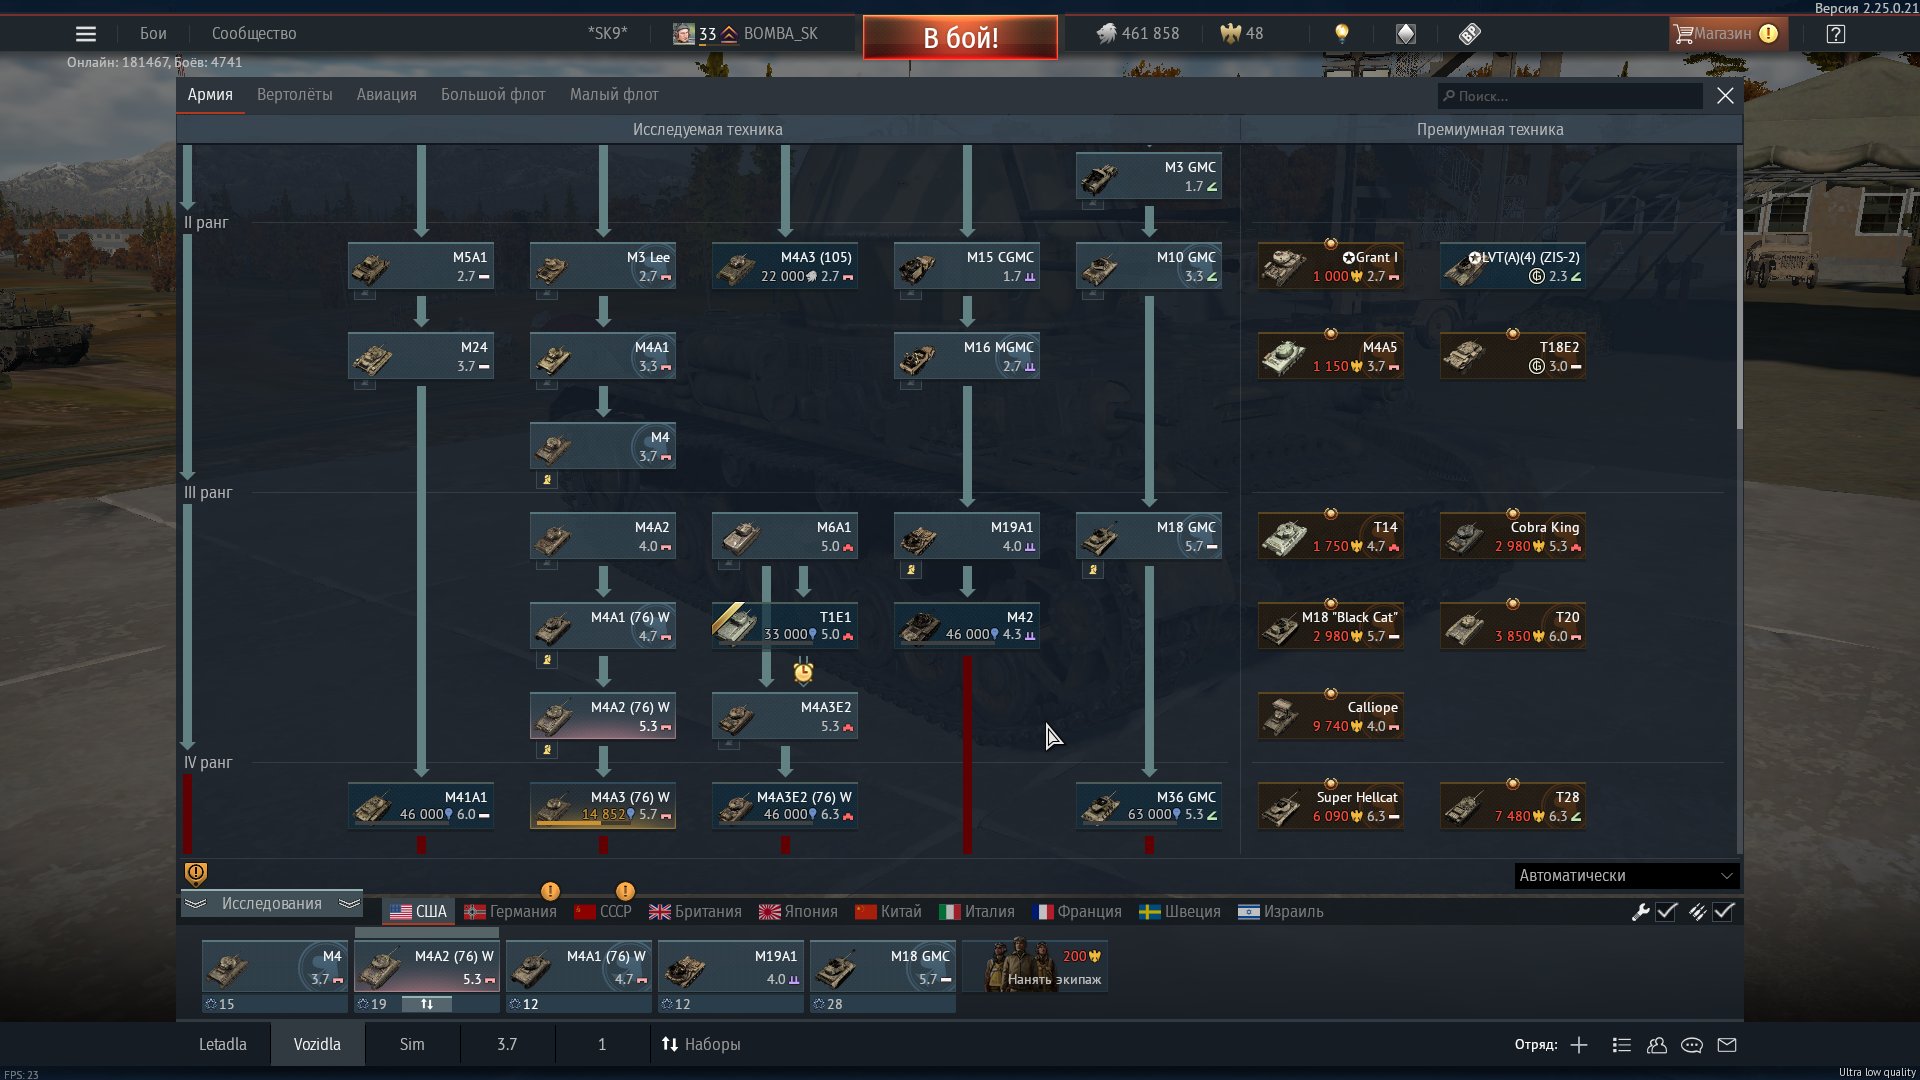Open the warbonds shop diamond icon
Image resolution: width=1920 pixels, height=1080 pixels.
pyautogui.click(x=1406, y=34)
